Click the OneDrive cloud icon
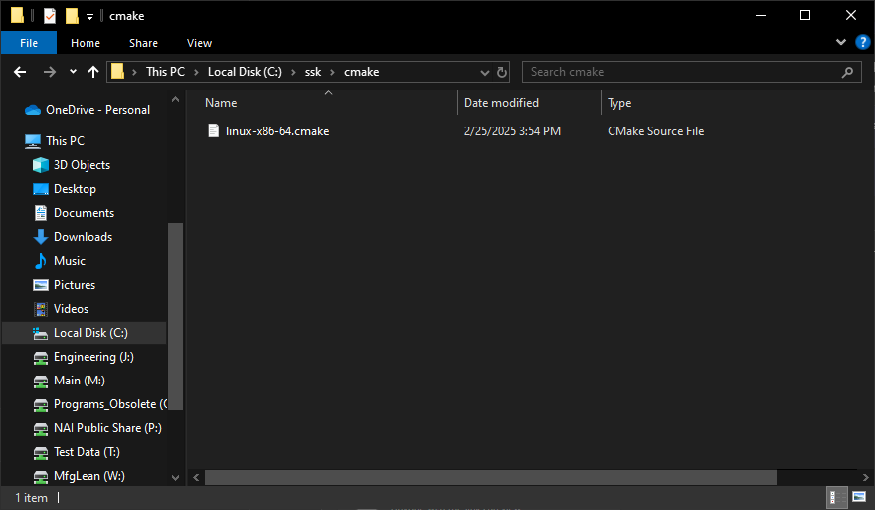 (x=33, y=110)
